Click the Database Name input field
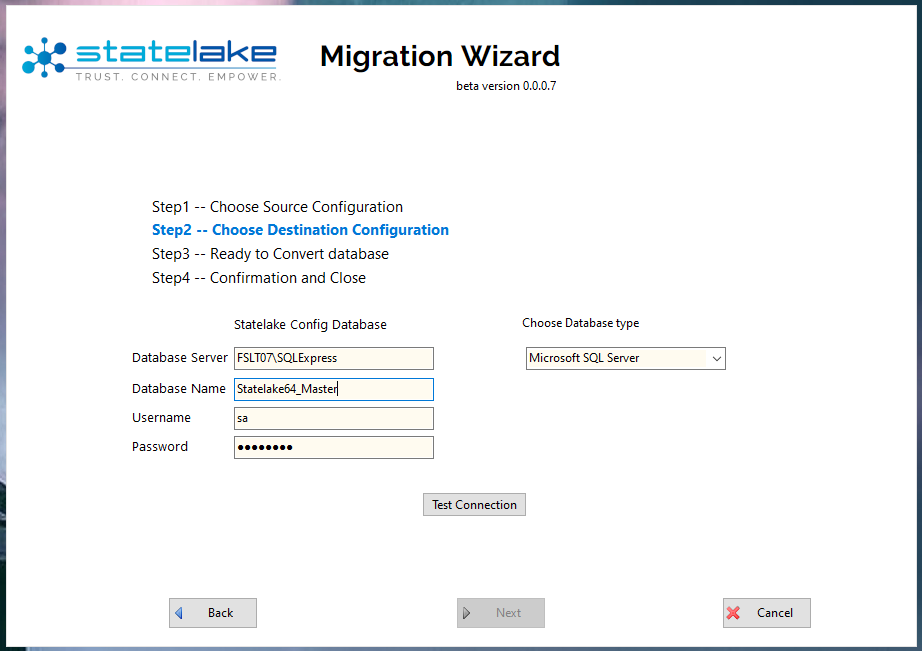The height and width of the screenshot is (651, 922). coord(334,389)
